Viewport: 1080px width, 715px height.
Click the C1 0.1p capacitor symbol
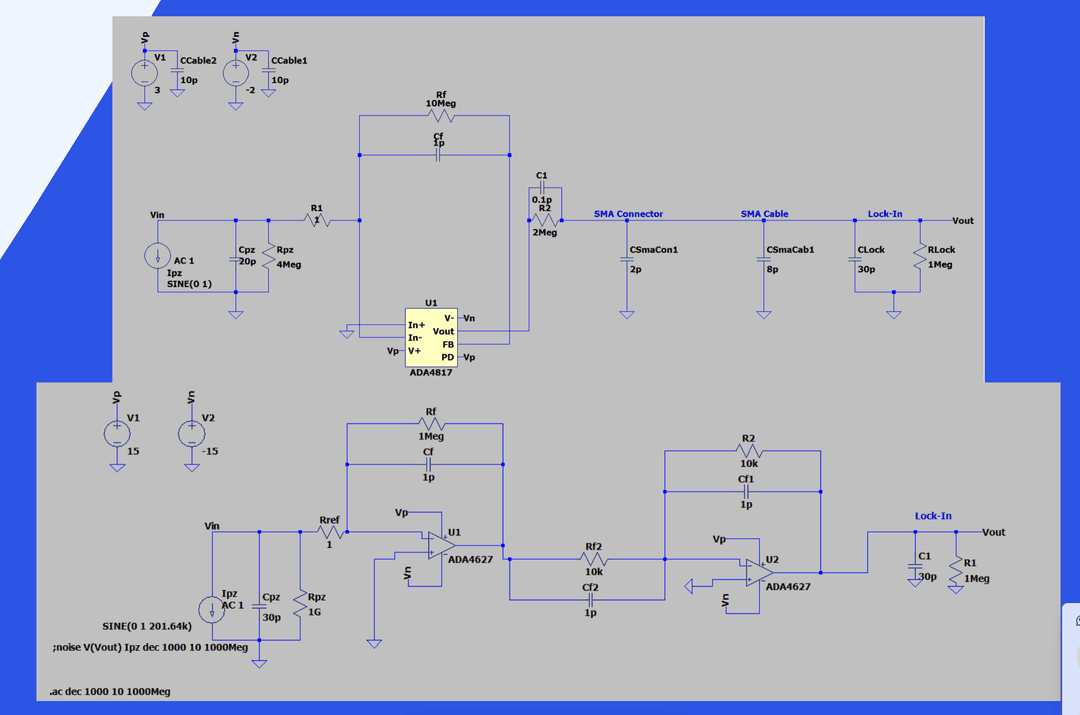541,189
